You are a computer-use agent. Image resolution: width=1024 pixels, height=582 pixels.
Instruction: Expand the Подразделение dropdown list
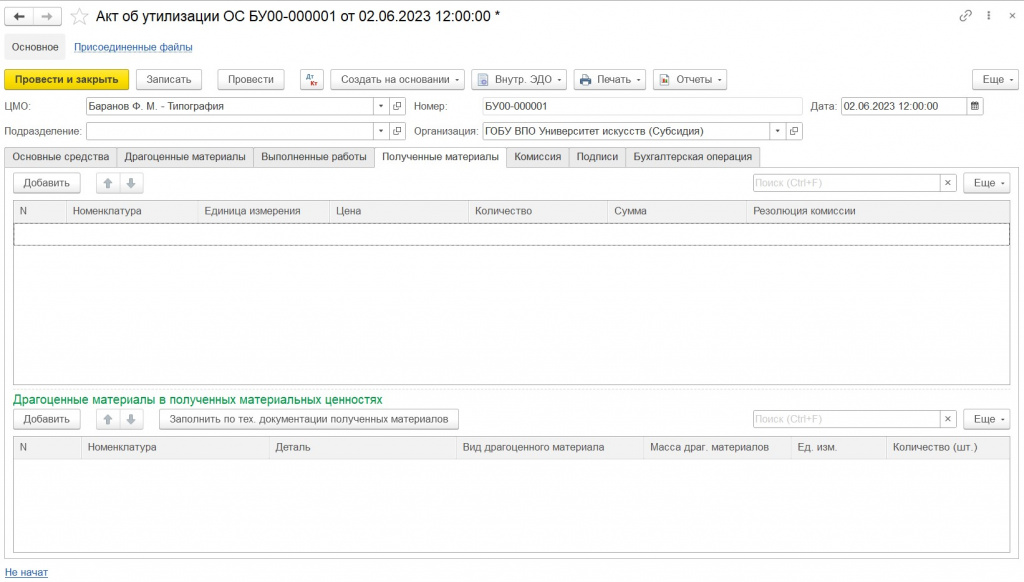point(381,131)
